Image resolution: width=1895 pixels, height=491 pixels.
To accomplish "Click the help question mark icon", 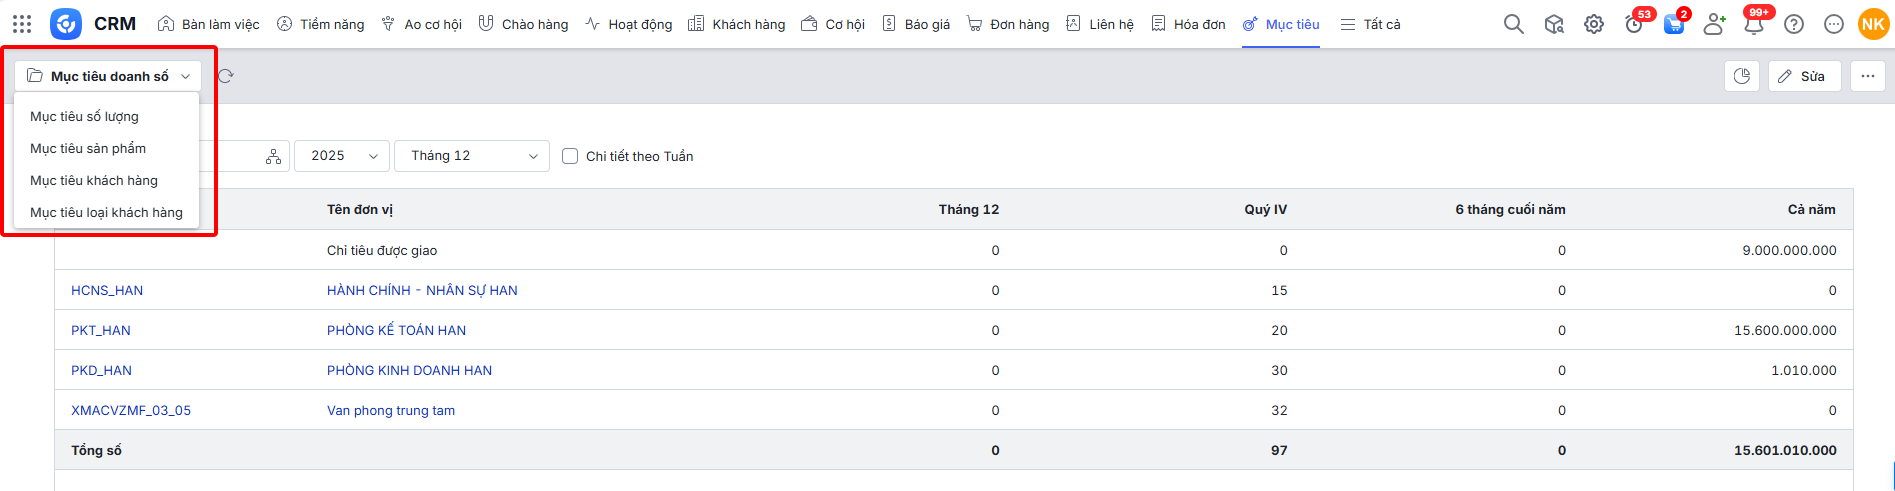I will 1794,24.
